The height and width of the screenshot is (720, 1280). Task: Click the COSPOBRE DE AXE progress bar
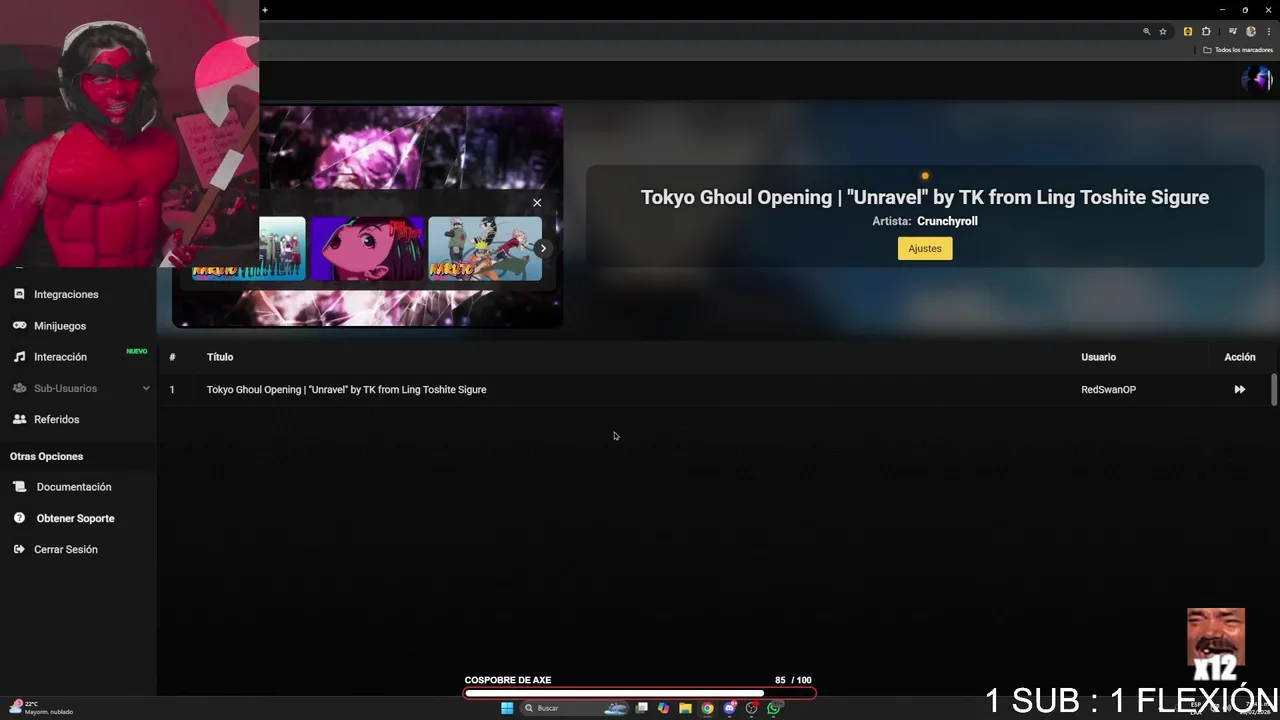(640, 693)
